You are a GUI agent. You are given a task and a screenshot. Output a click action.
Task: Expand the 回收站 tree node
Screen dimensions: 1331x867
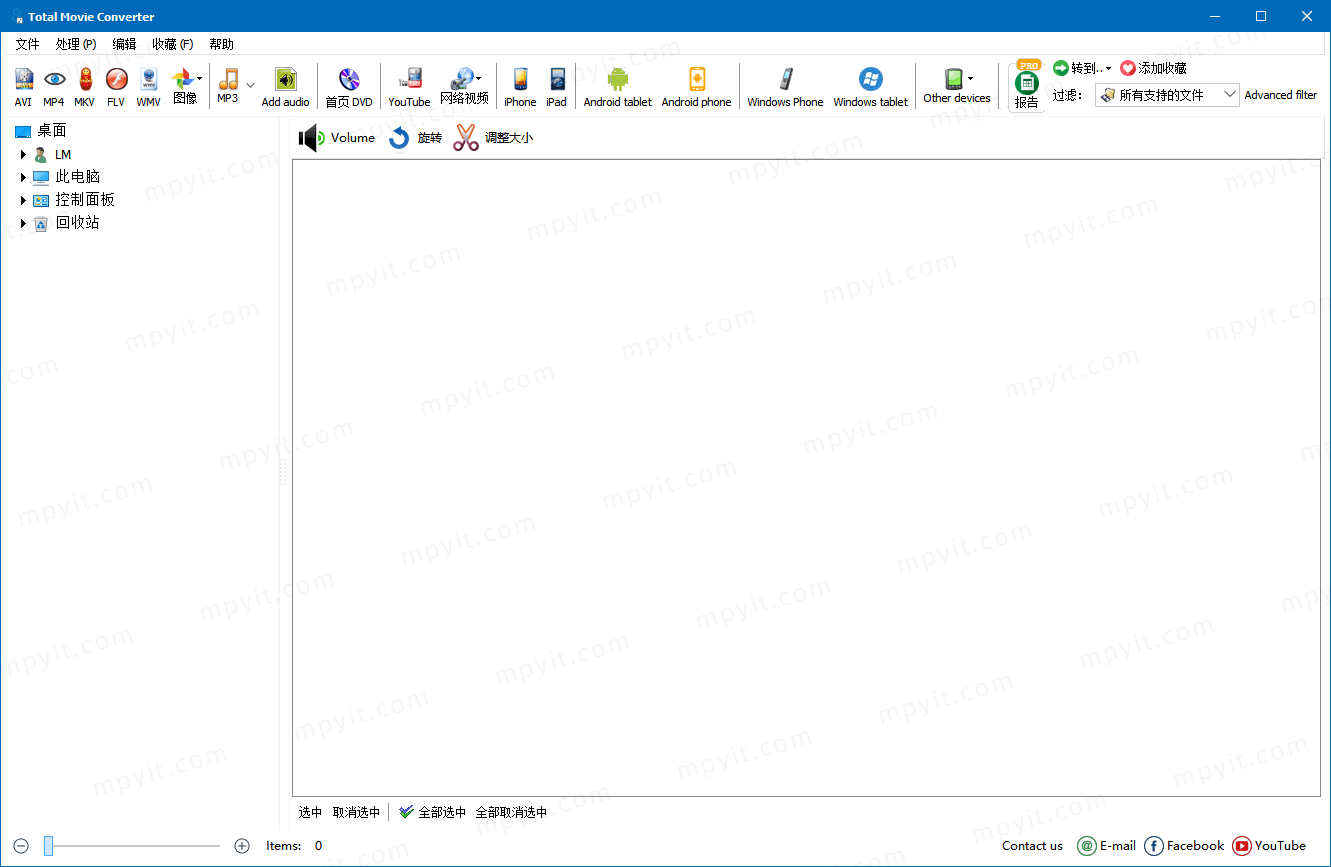[x=24, y=223]
